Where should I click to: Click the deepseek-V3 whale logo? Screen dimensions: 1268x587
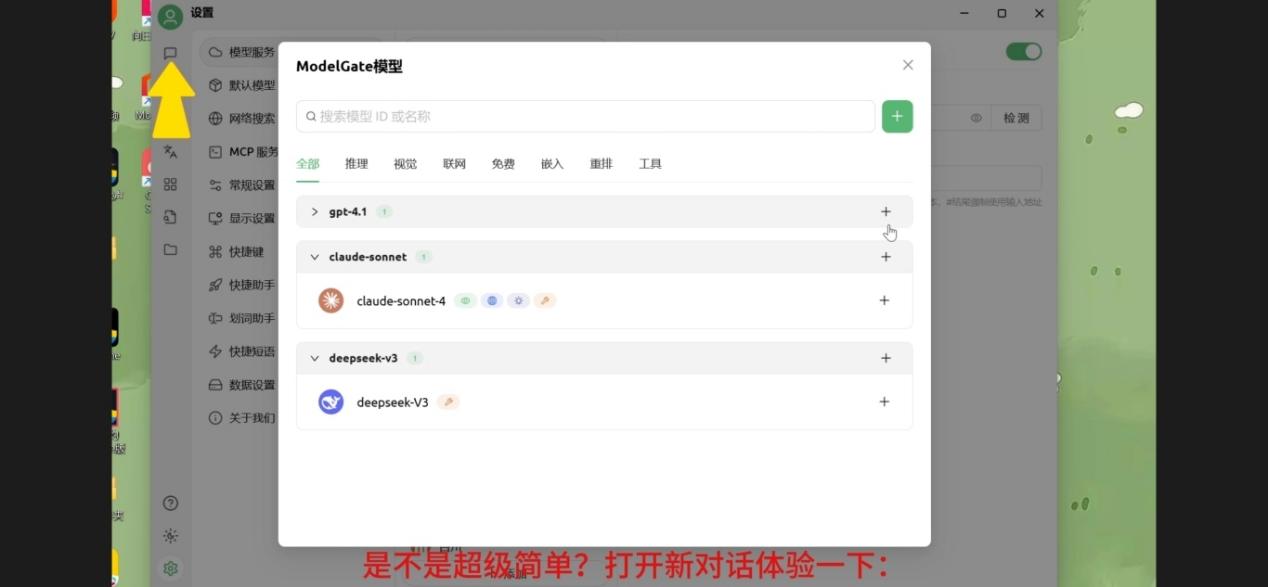[x=331, y=402]
